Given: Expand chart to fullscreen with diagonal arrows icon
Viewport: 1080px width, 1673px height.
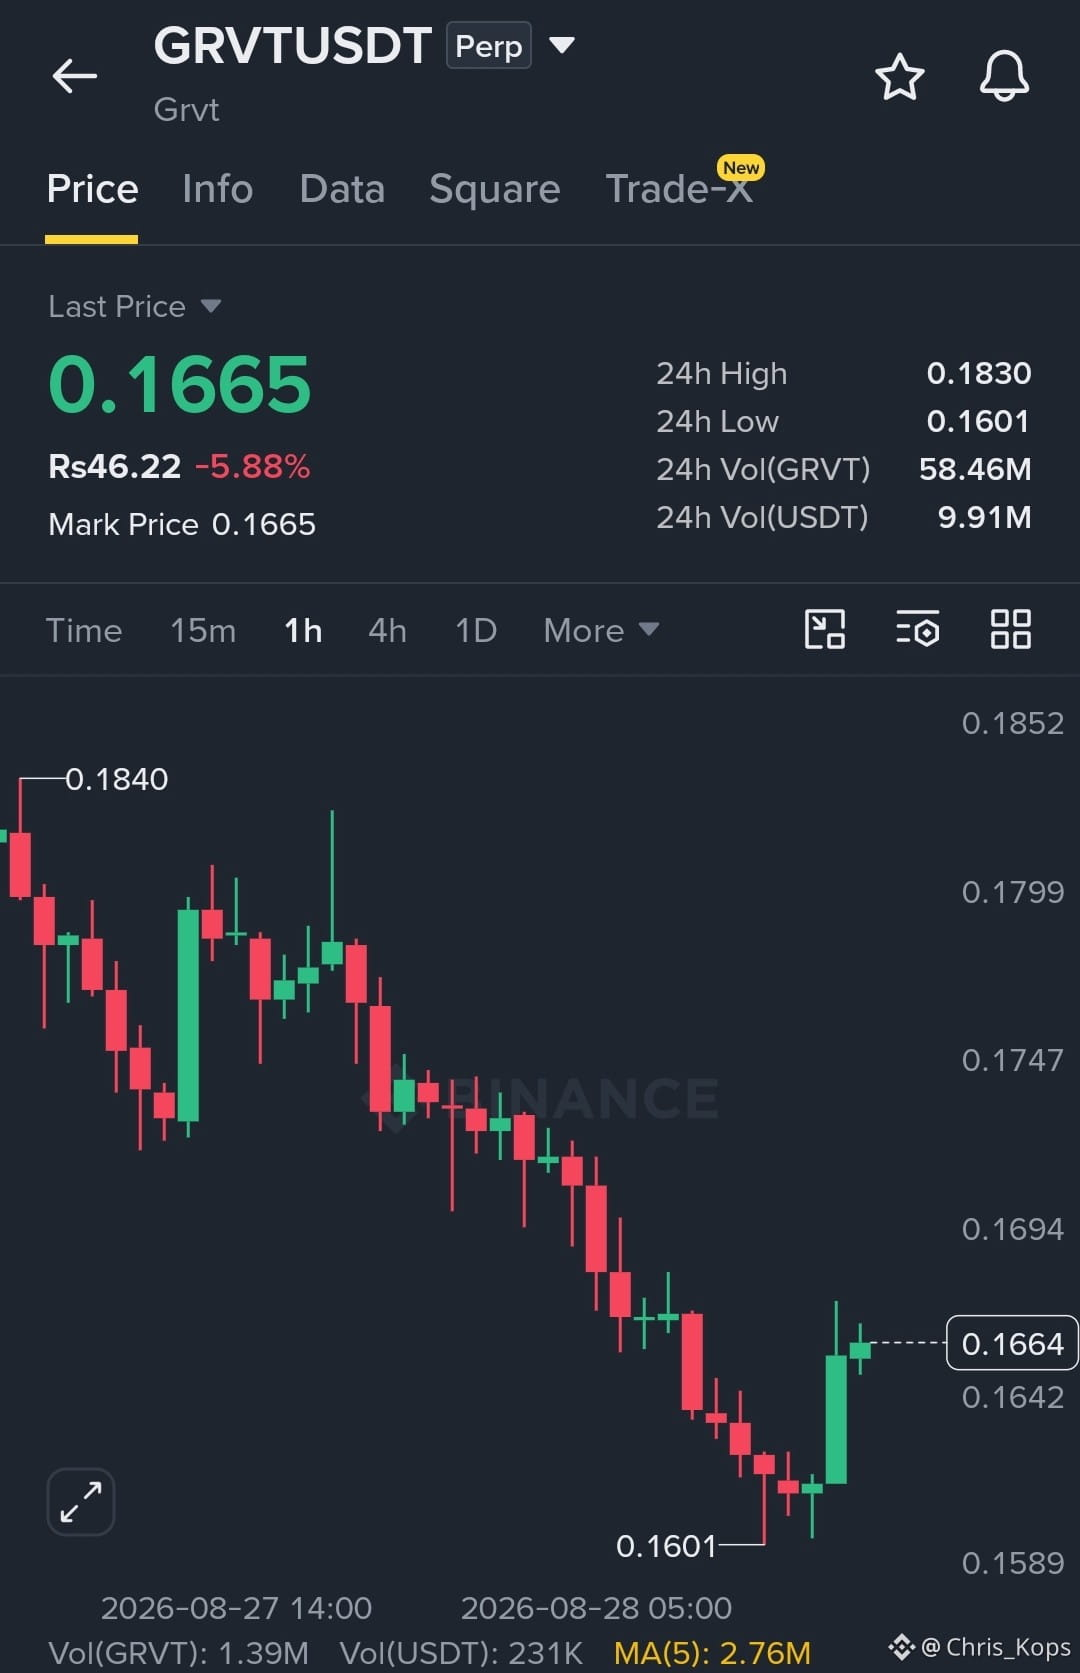Looking at the screenshot, I should click(x=81, y=1502).
